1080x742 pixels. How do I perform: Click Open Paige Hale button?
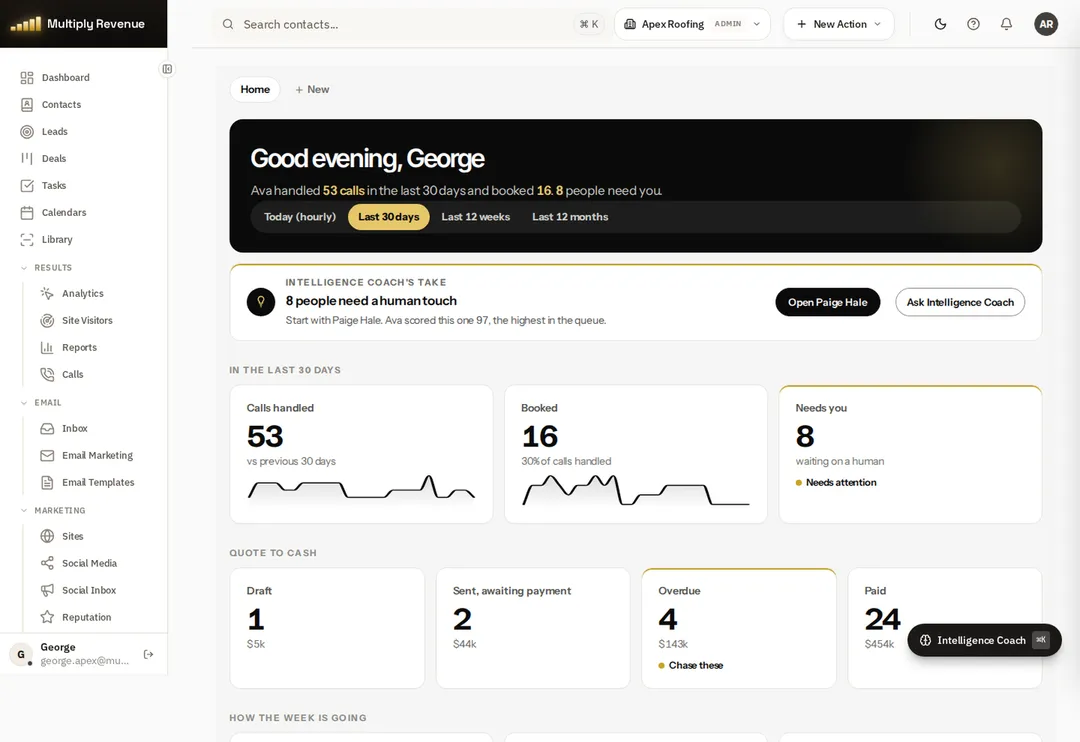coord(827,302)
